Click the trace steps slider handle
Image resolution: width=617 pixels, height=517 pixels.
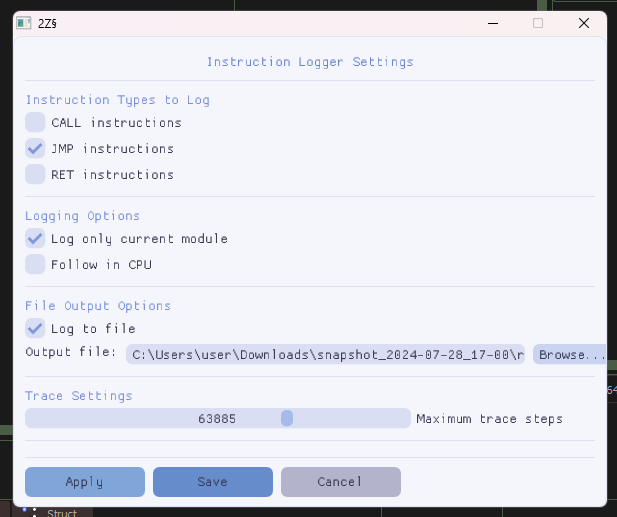click(287, 419)
